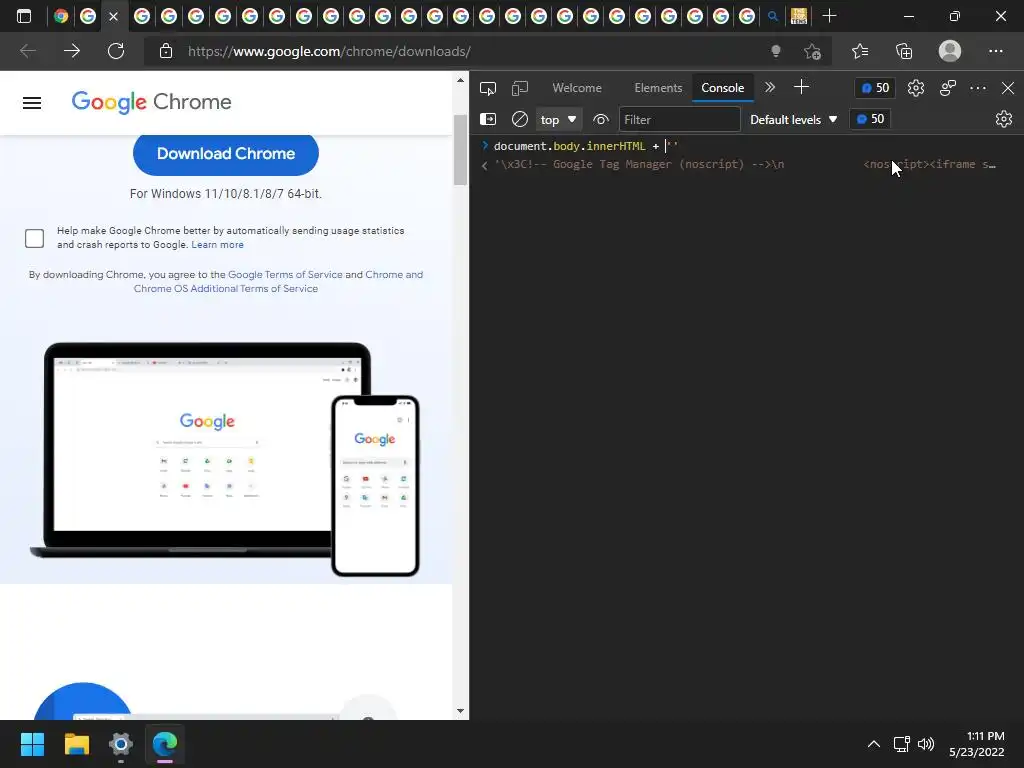The image size is (1024, 768).
Task: Click Microsoft Edge taskbar icon
Action: [x=165, y=744]
